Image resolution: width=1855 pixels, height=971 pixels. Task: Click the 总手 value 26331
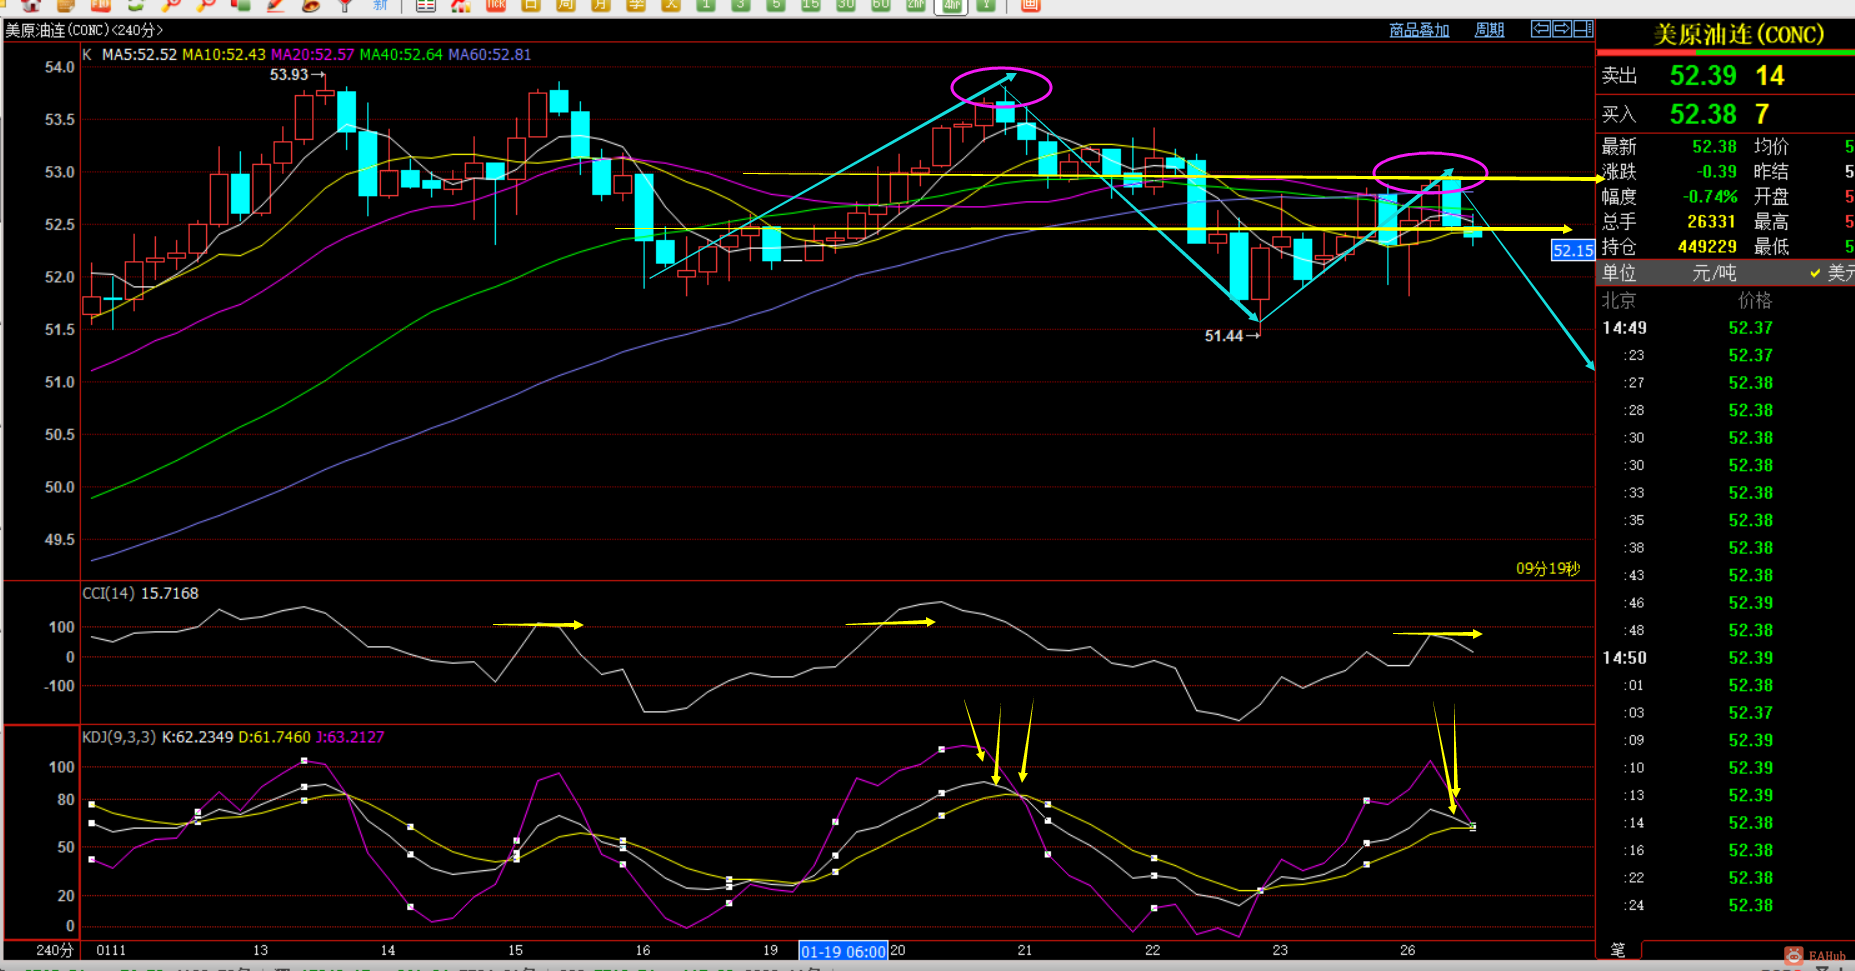[x=1711, y=222]
